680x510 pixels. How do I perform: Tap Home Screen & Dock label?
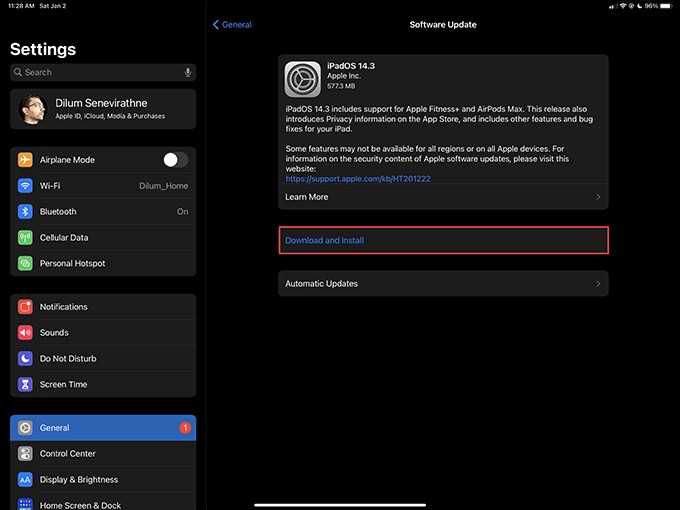pyautogui.click(x=81, y=505)
